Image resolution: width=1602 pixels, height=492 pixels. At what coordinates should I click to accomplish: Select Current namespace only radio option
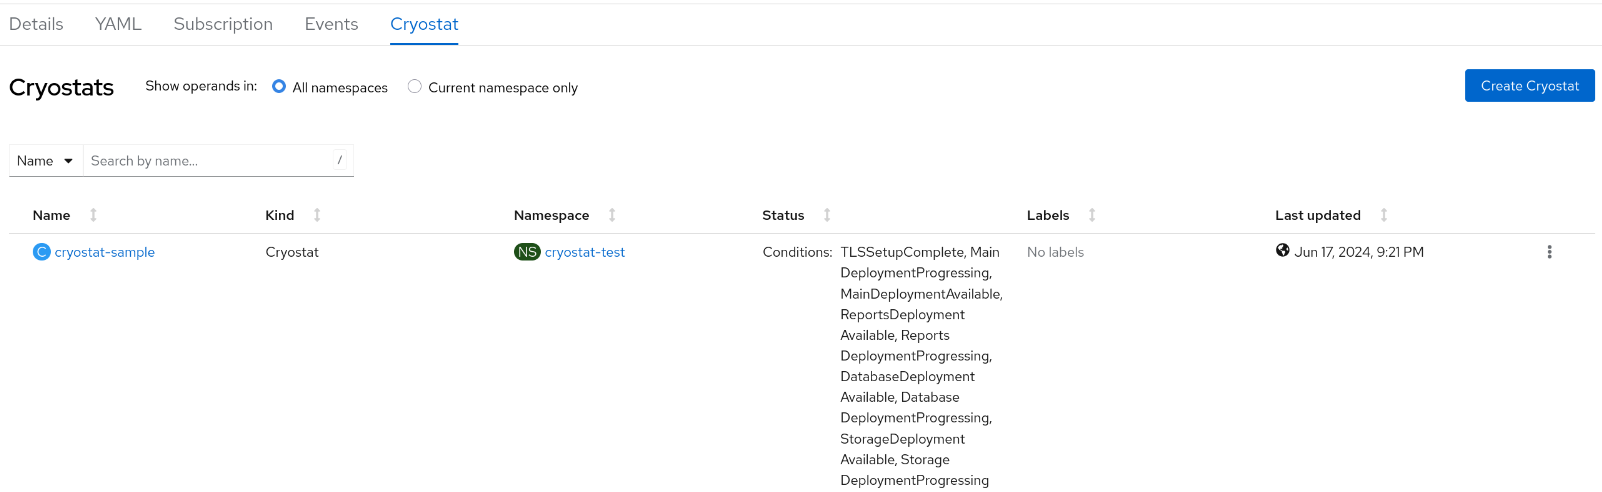coord(415,87)
